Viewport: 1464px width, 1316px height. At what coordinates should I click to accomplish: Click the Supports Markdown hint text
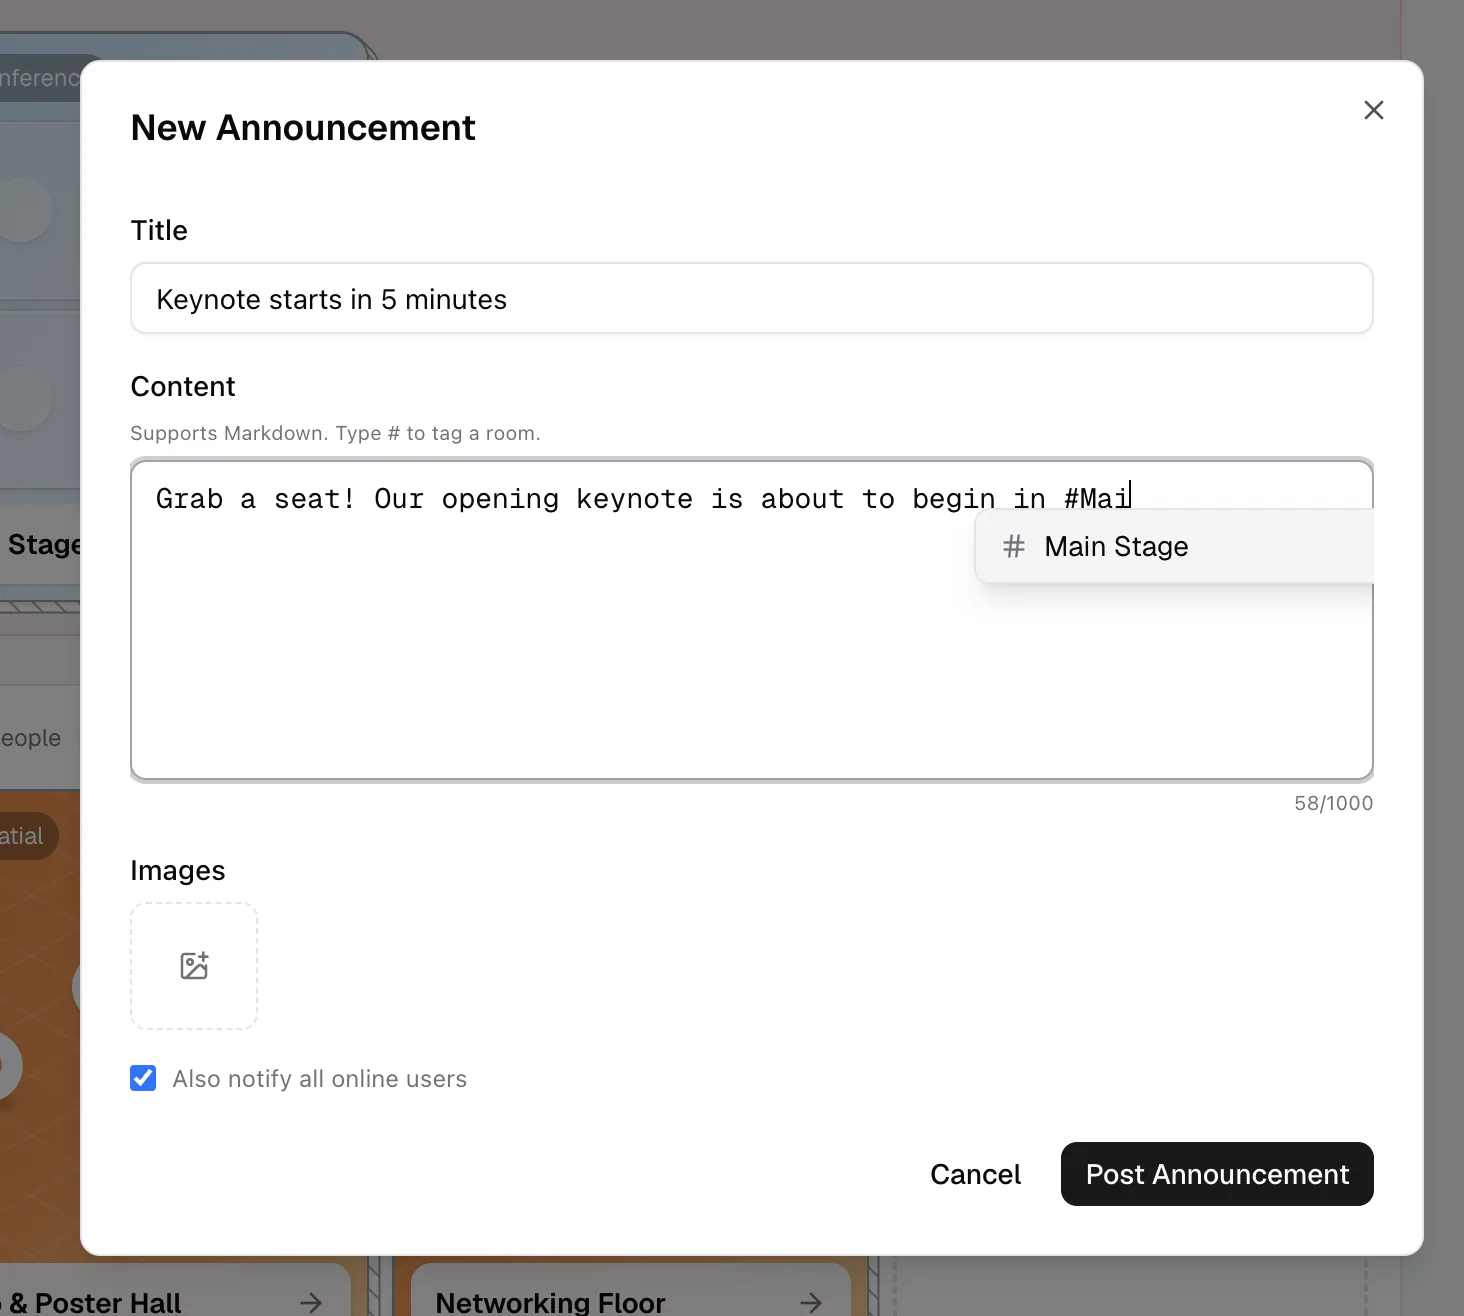[x=335, y=433]
